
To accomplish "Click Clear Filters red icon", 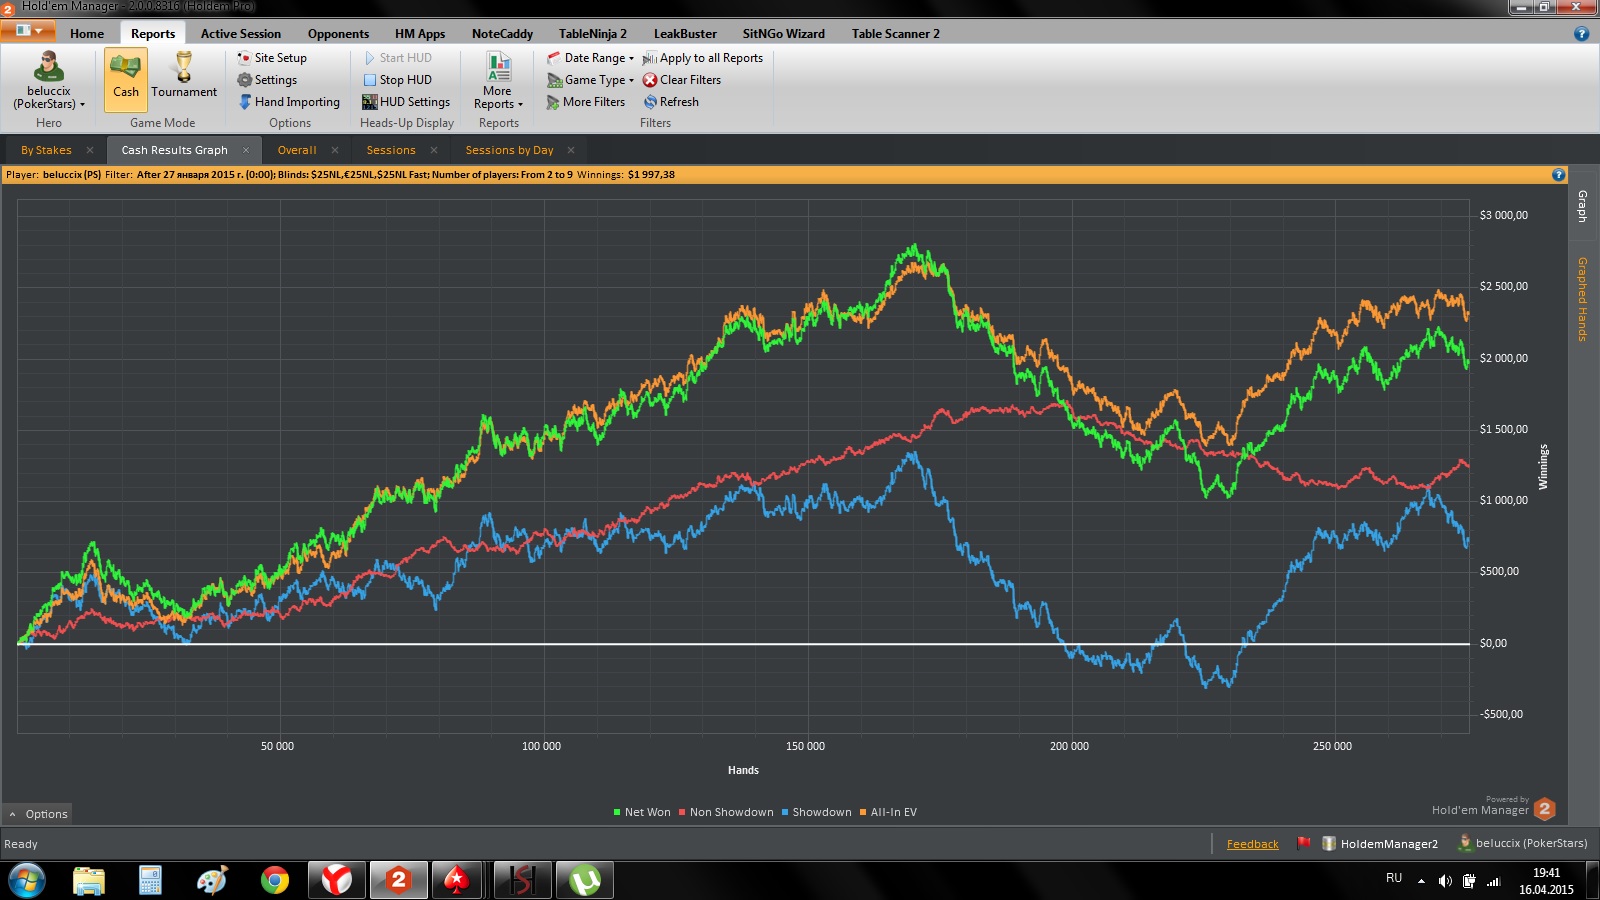I will pos(650,80).
